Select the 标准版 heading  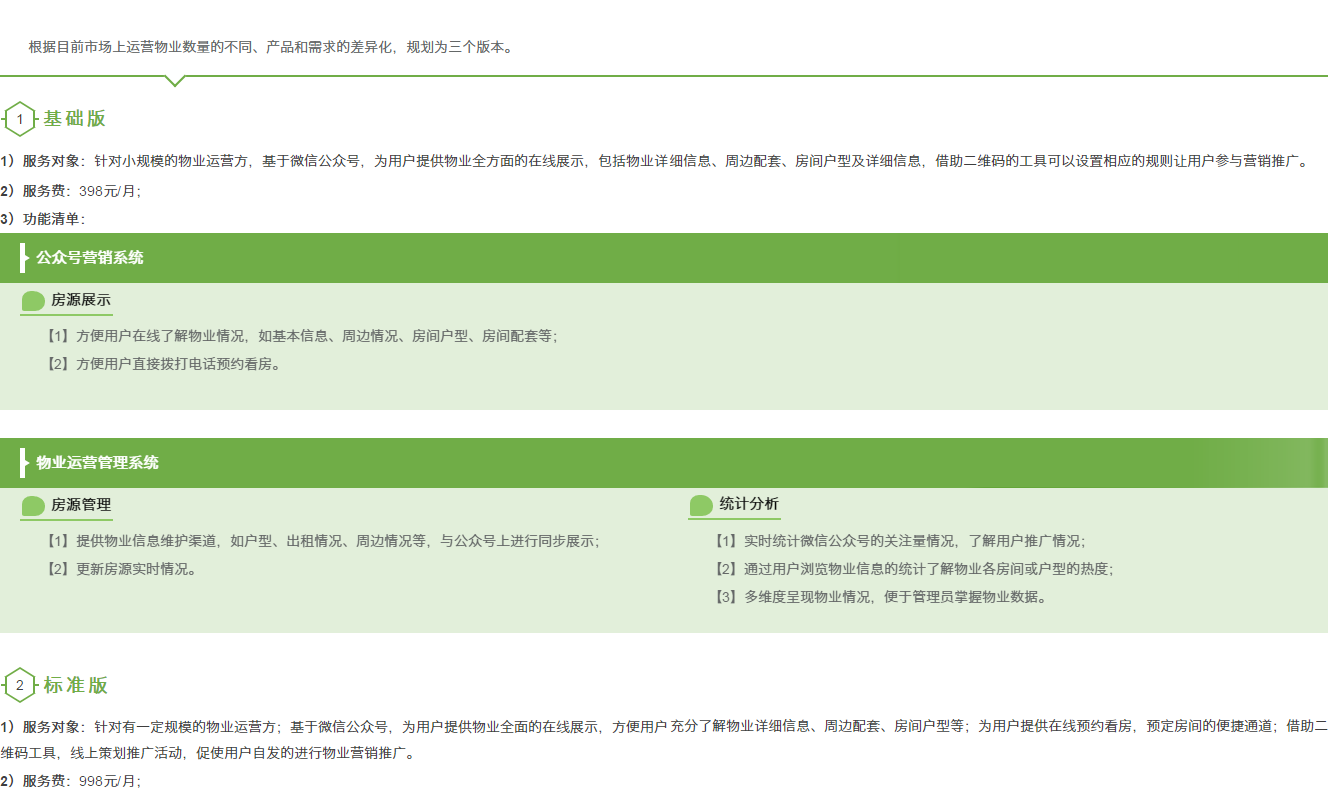tap(76, 685)
